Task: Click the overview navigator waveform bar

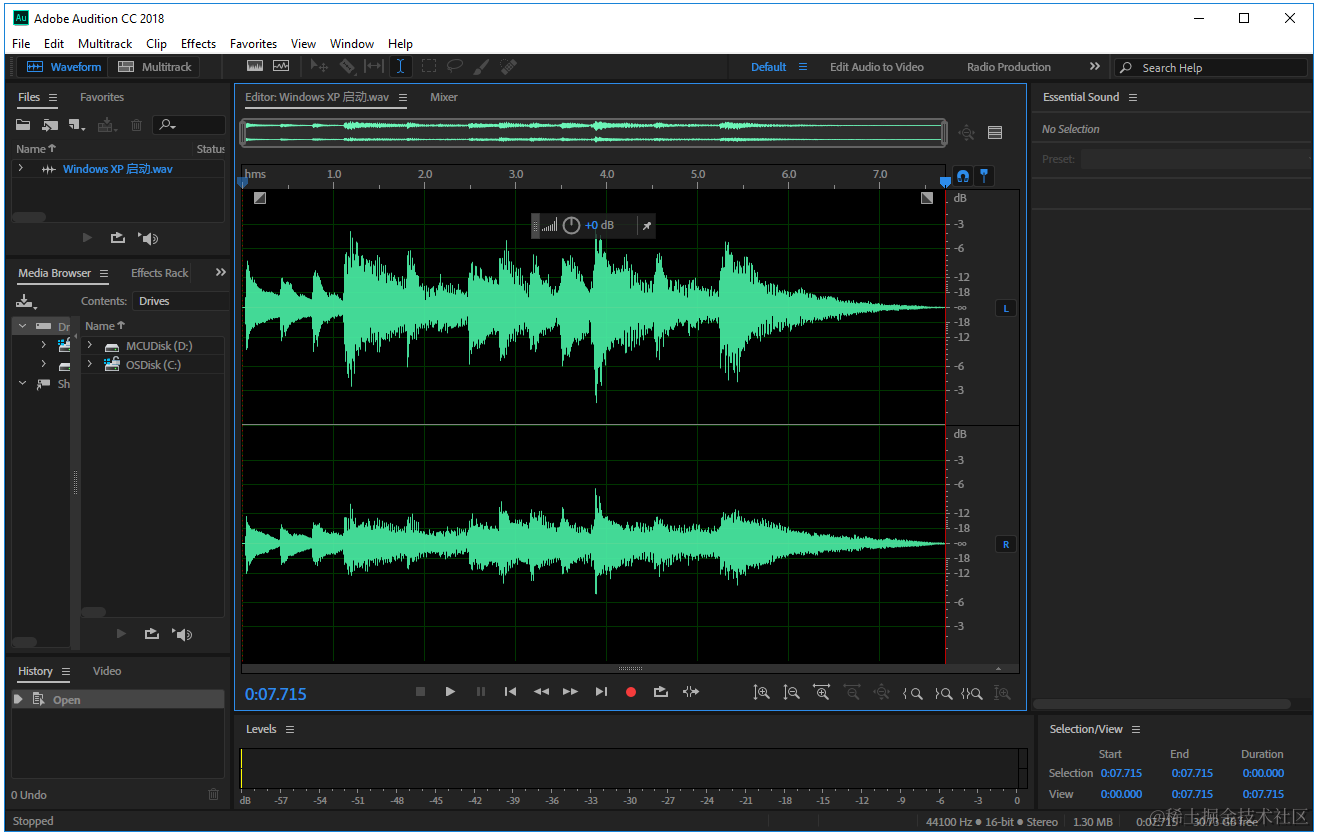Action: point(593,132)
